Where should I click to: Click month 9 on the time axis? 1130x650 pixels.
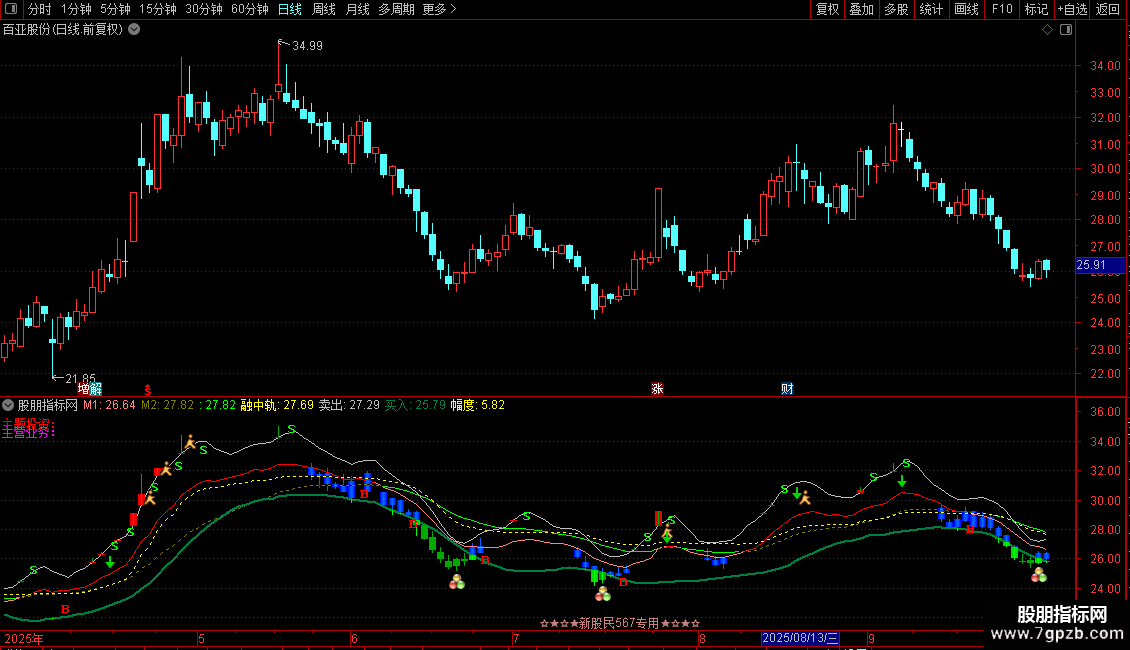click(871, 638)
